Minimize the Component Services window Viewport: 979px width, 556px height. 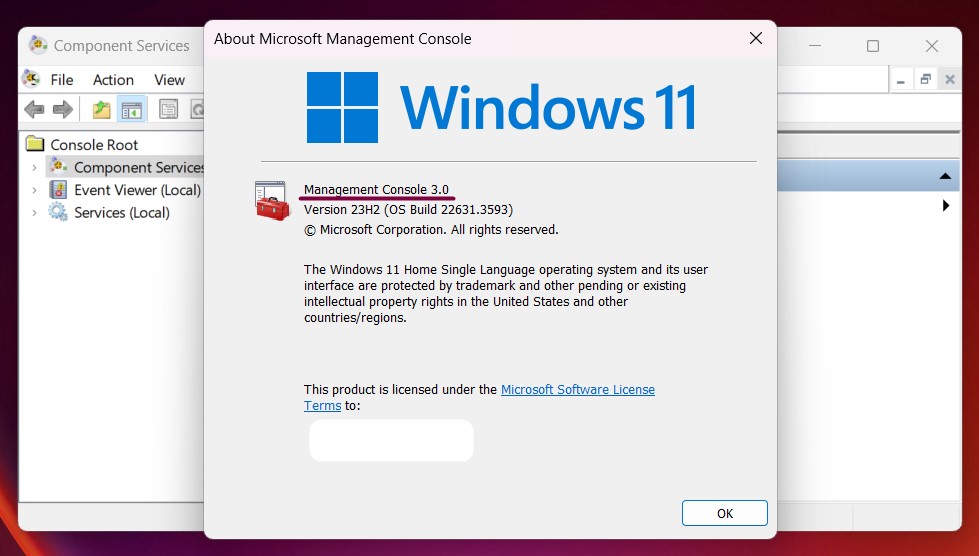pyautogui.click(x=815, y=46)
